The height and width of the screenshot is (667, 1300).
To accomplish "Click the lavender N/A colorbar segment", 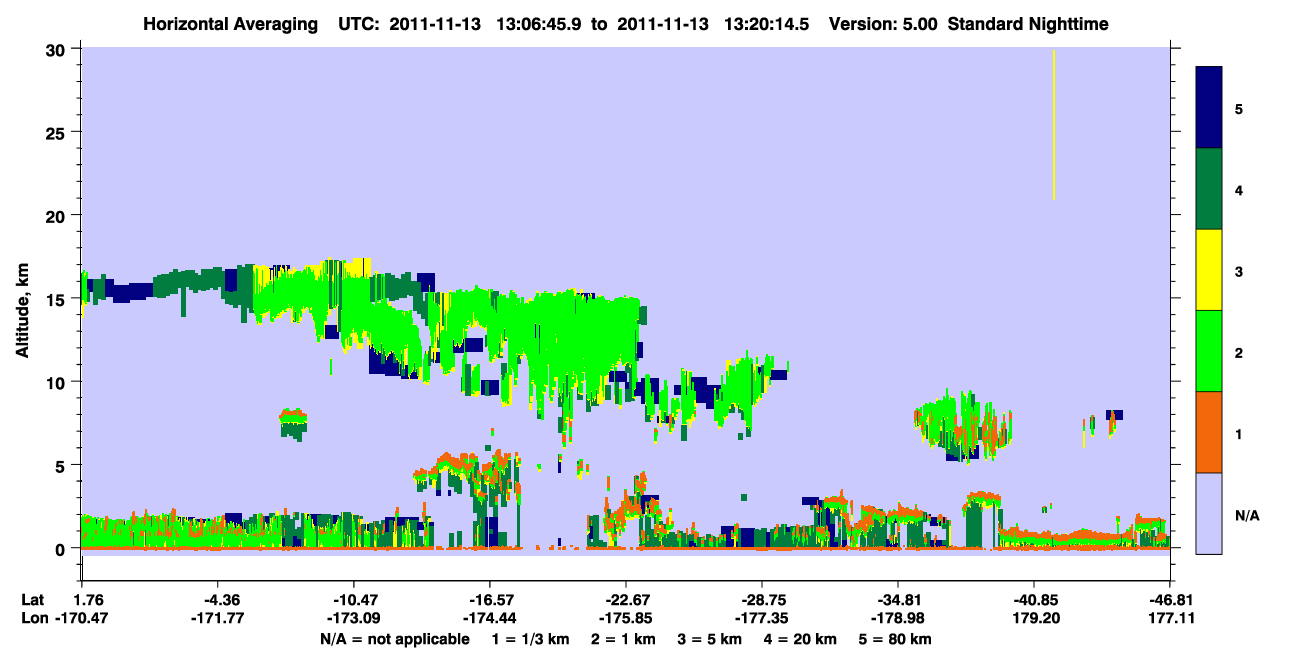I will (1209, 512).
